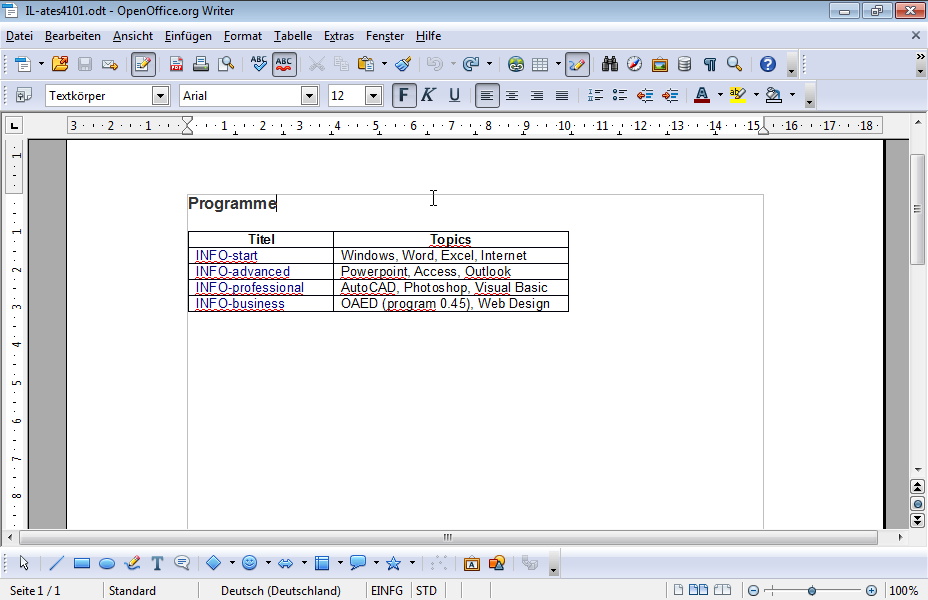Run the spellcheck ABC icon
Image resolution: width=928 pixels, height=600 pixels.
coord(259,64)
